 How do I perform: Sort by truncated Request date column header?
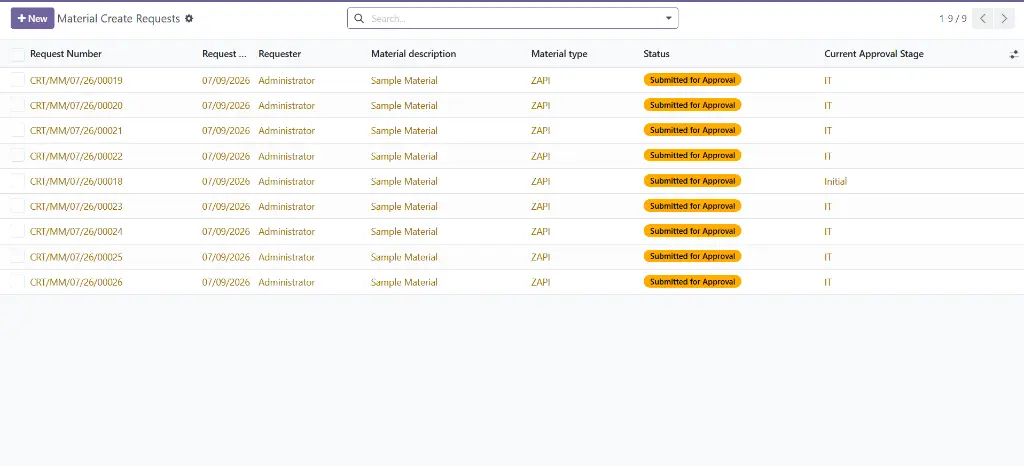point(224,54)
